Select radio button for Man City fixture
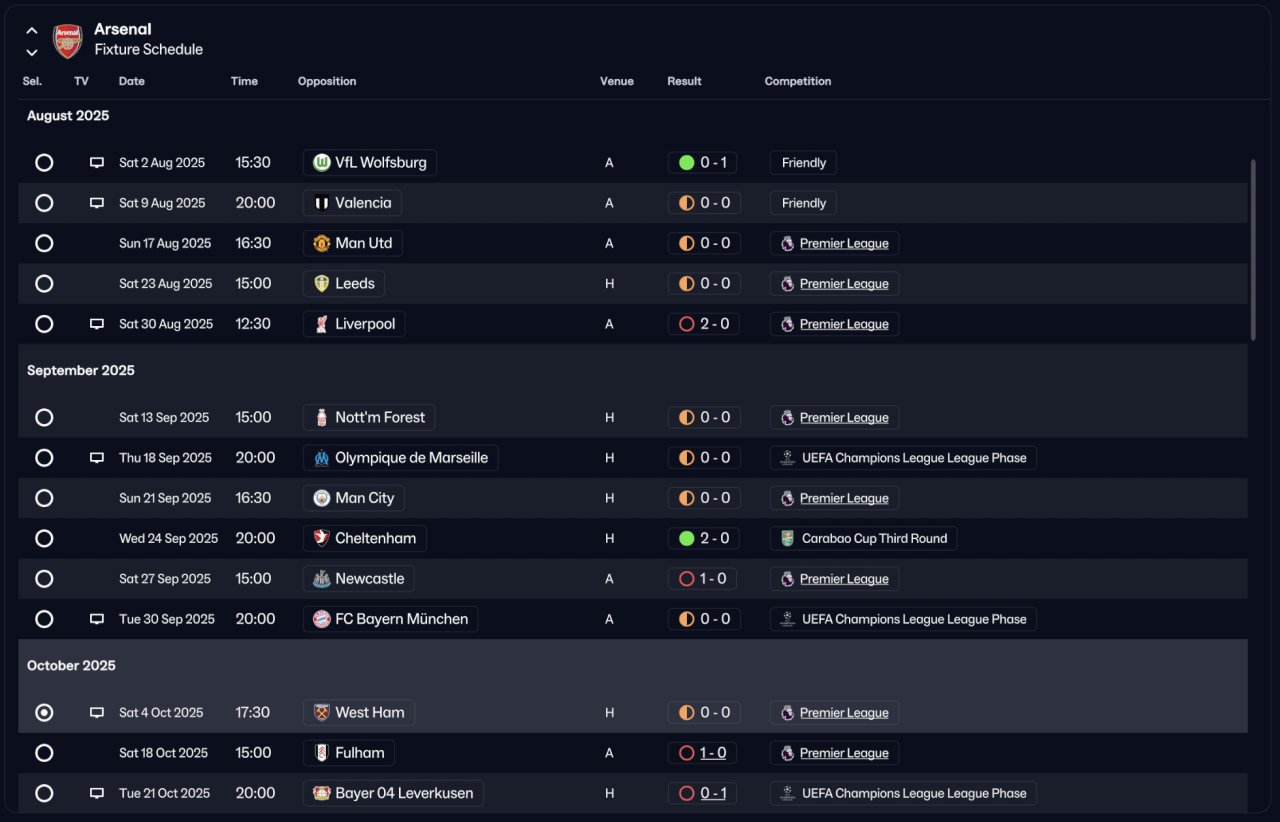 pyautogui.click(x=44, y=498)
